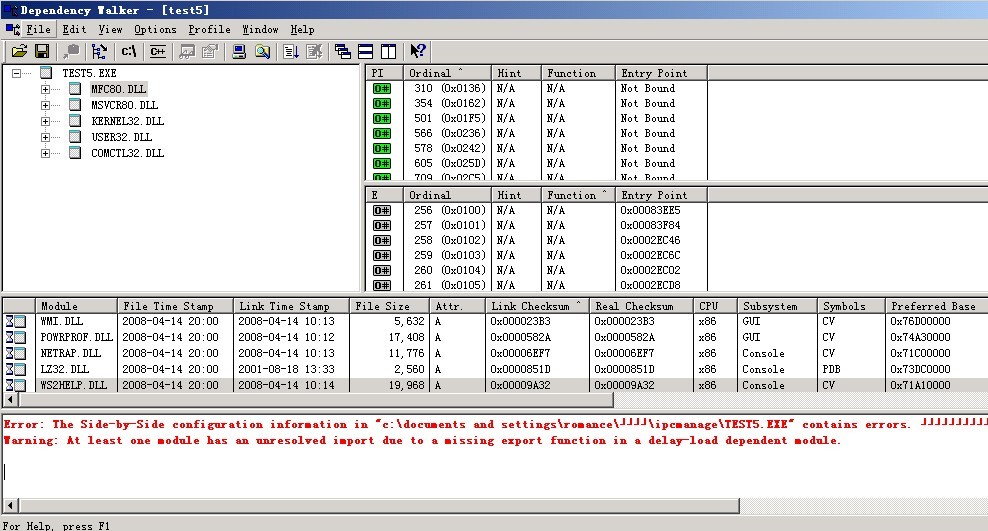Click the context Help arrow icon
Image resolution: width=988 pixels, height=531 pixels.
click(x=418, y=51)
